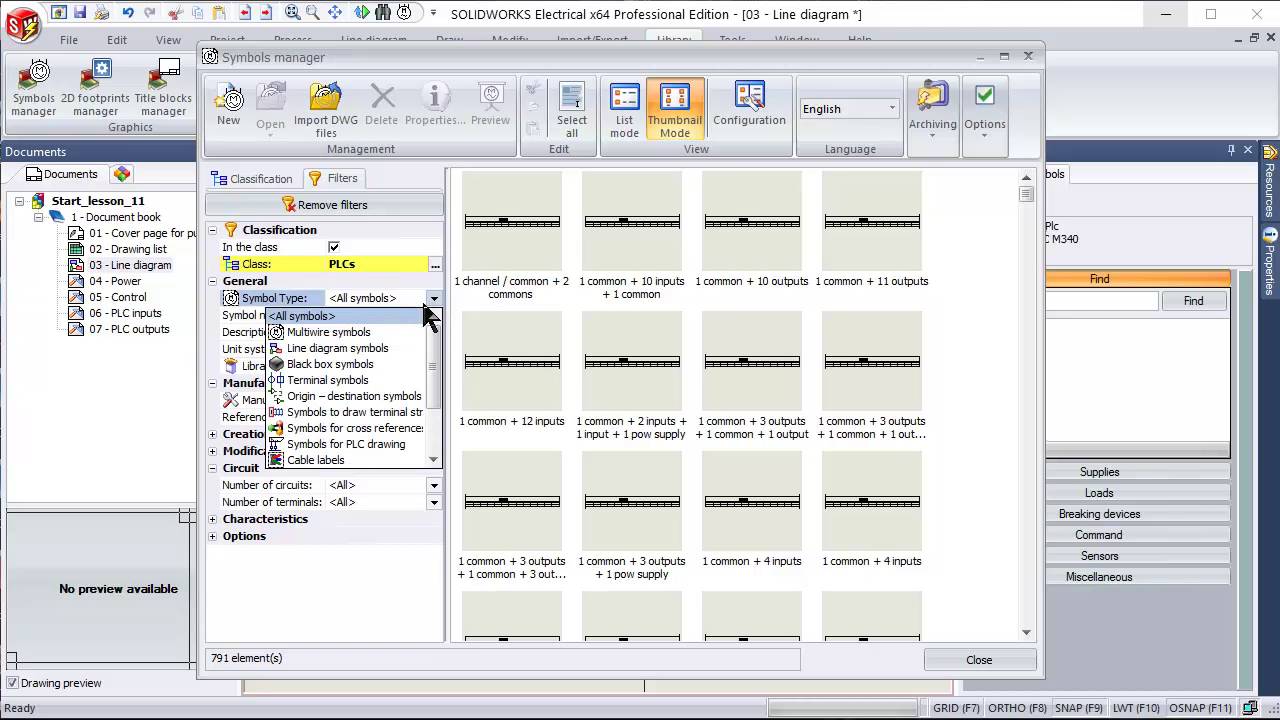Screen dimensions: 1280x720
Task: Open the File menu
Action: click(x=68, y=40)
